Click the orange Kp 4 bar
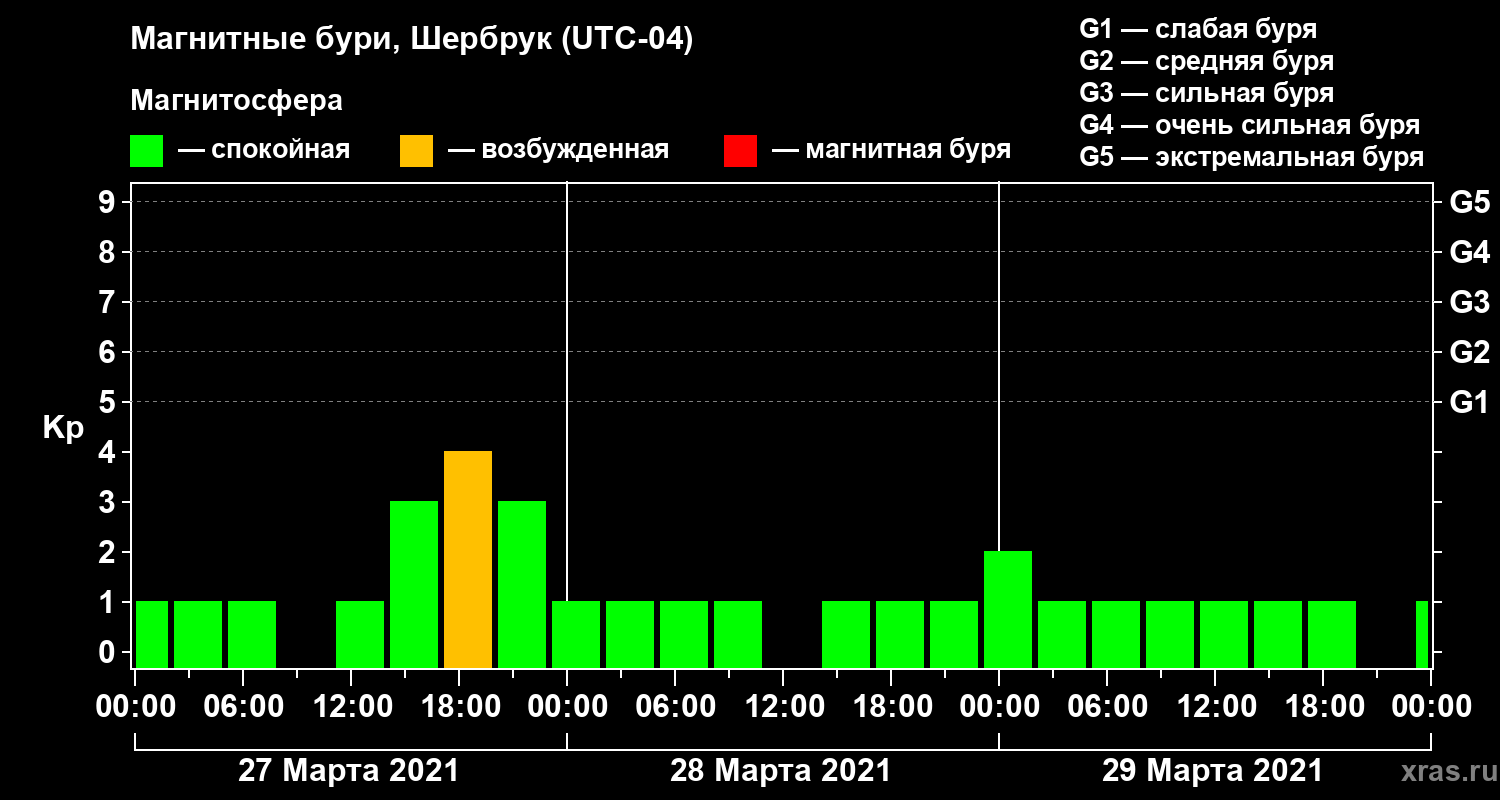This screenshot has height=800, width=1500. (468, 560)
